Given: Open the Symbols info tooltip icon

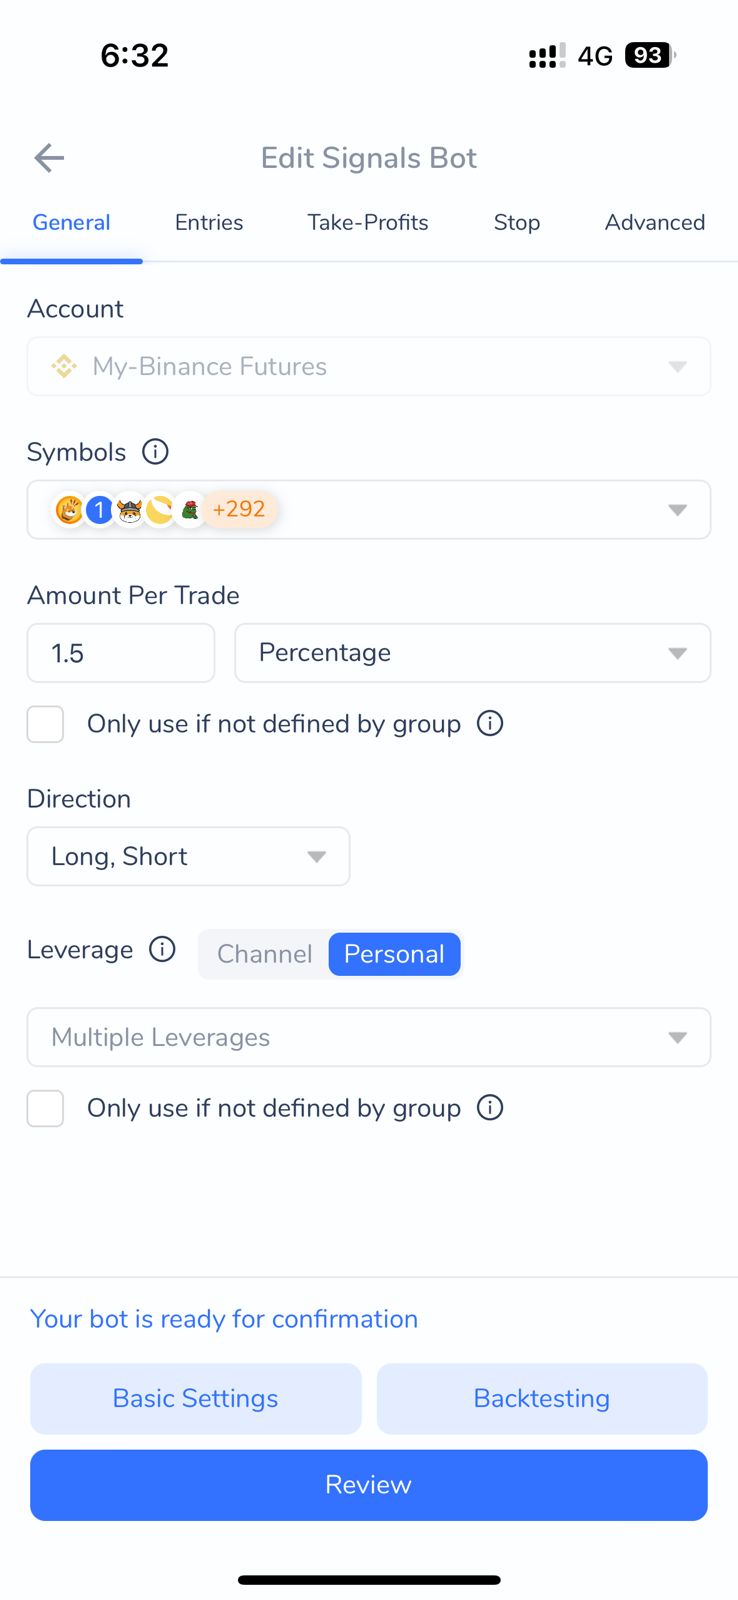Looking at the screenshot, I should pyautogui.click(x=155, y=452).
